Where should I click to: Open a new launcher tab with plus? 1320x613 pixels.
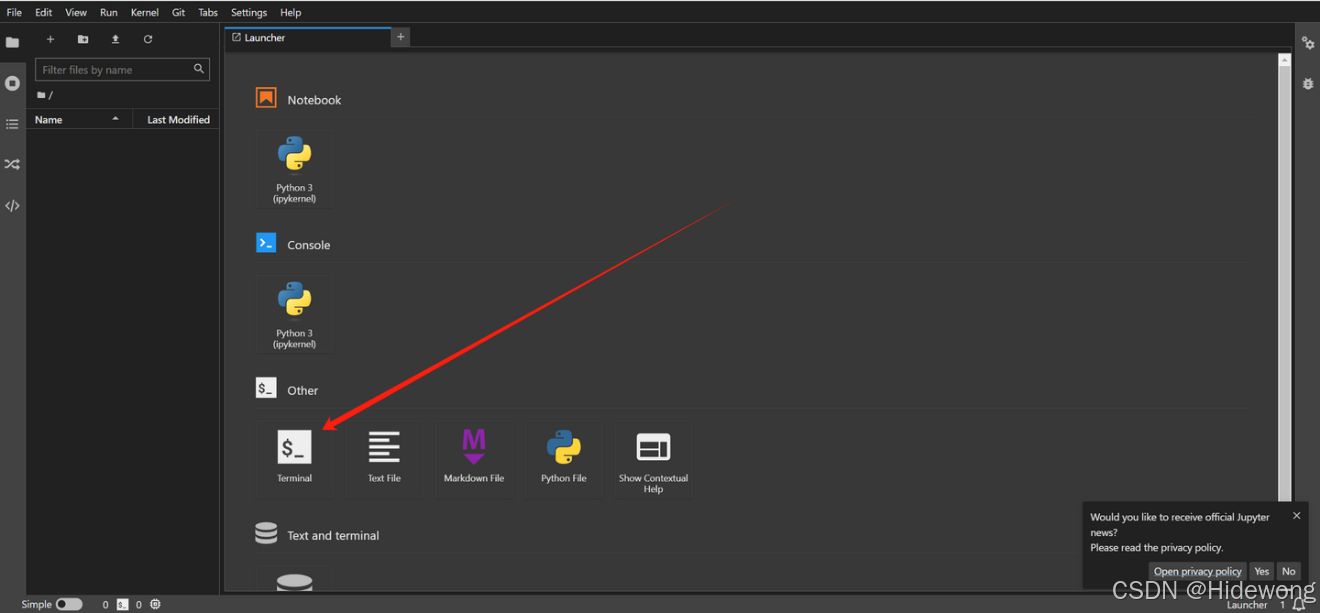400,37
